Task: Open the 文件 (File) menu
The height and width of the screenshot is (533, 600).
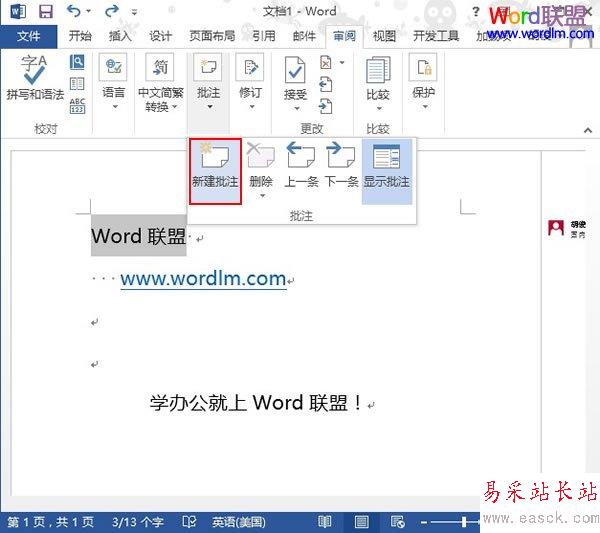Action: tap(28, 36)
